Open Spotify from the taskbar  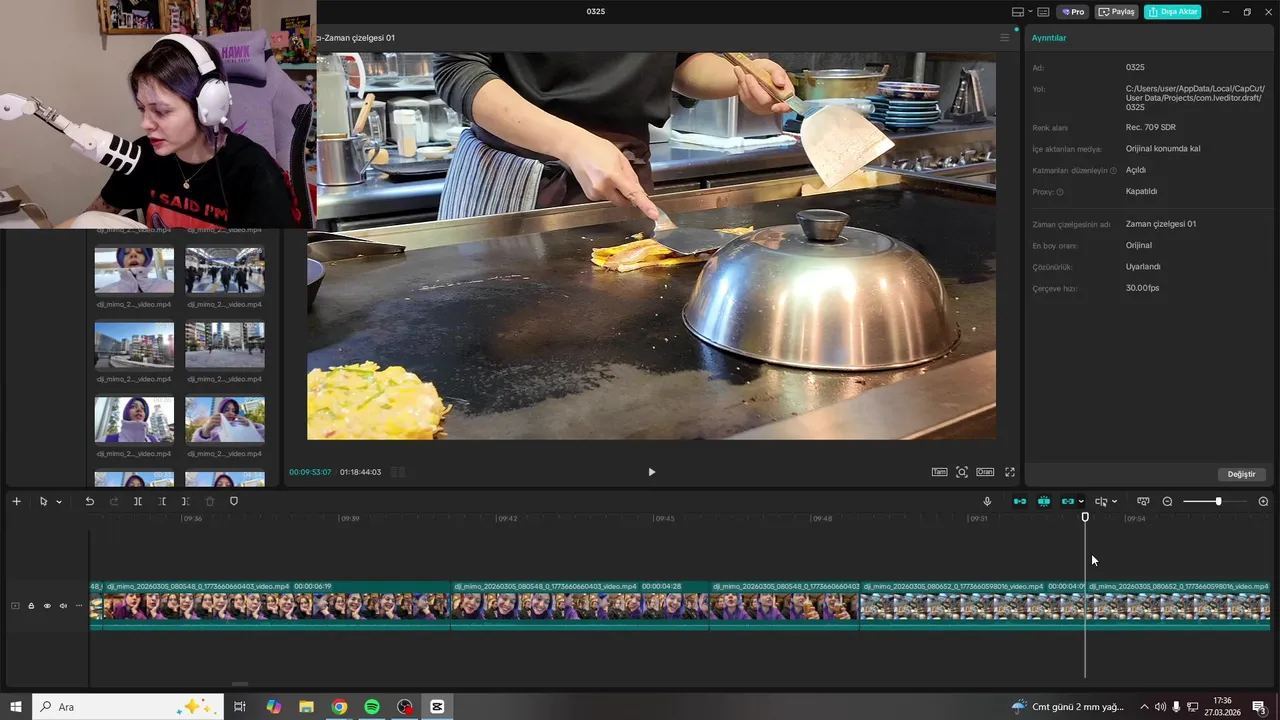click(x=372, y=707)
